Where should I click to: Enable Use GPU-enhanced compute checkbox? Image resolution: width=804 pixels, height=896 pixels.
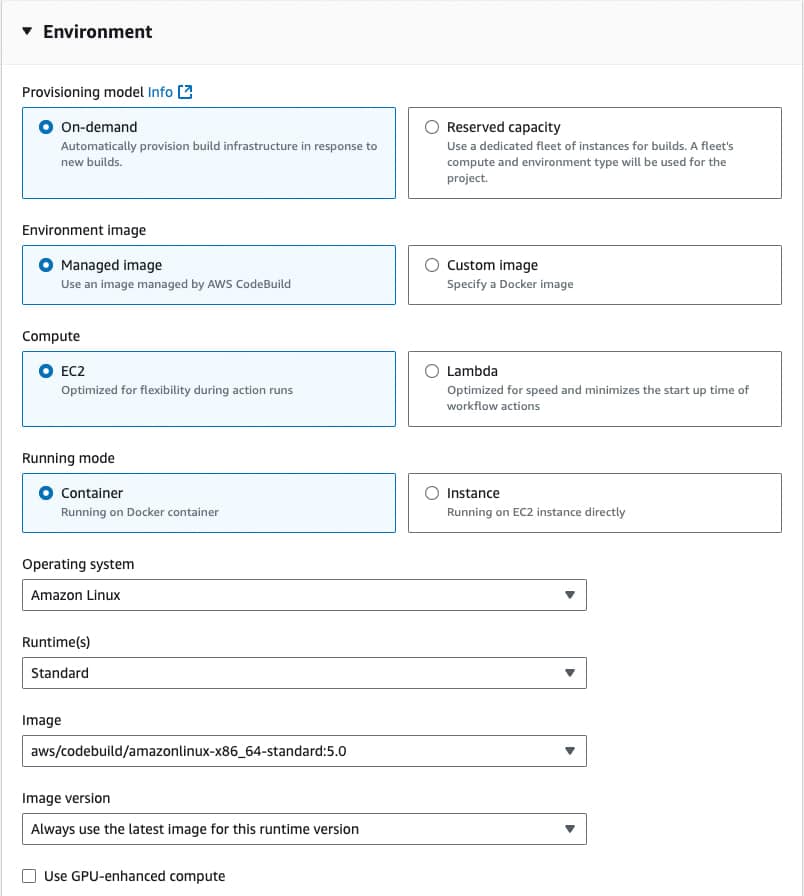point(29,876)
